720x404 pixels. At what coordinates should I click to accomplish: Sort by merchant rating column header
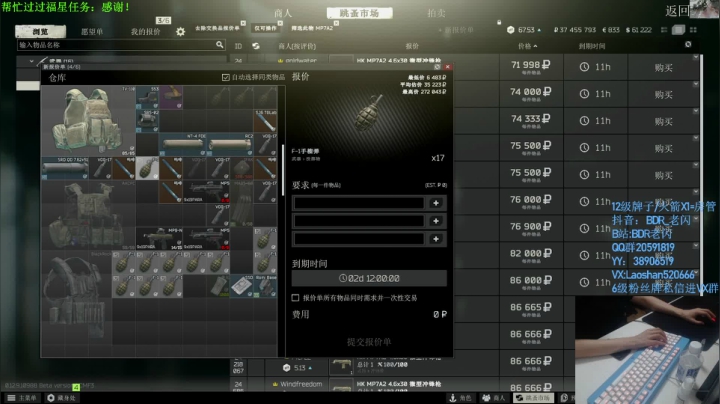(297, 46)
